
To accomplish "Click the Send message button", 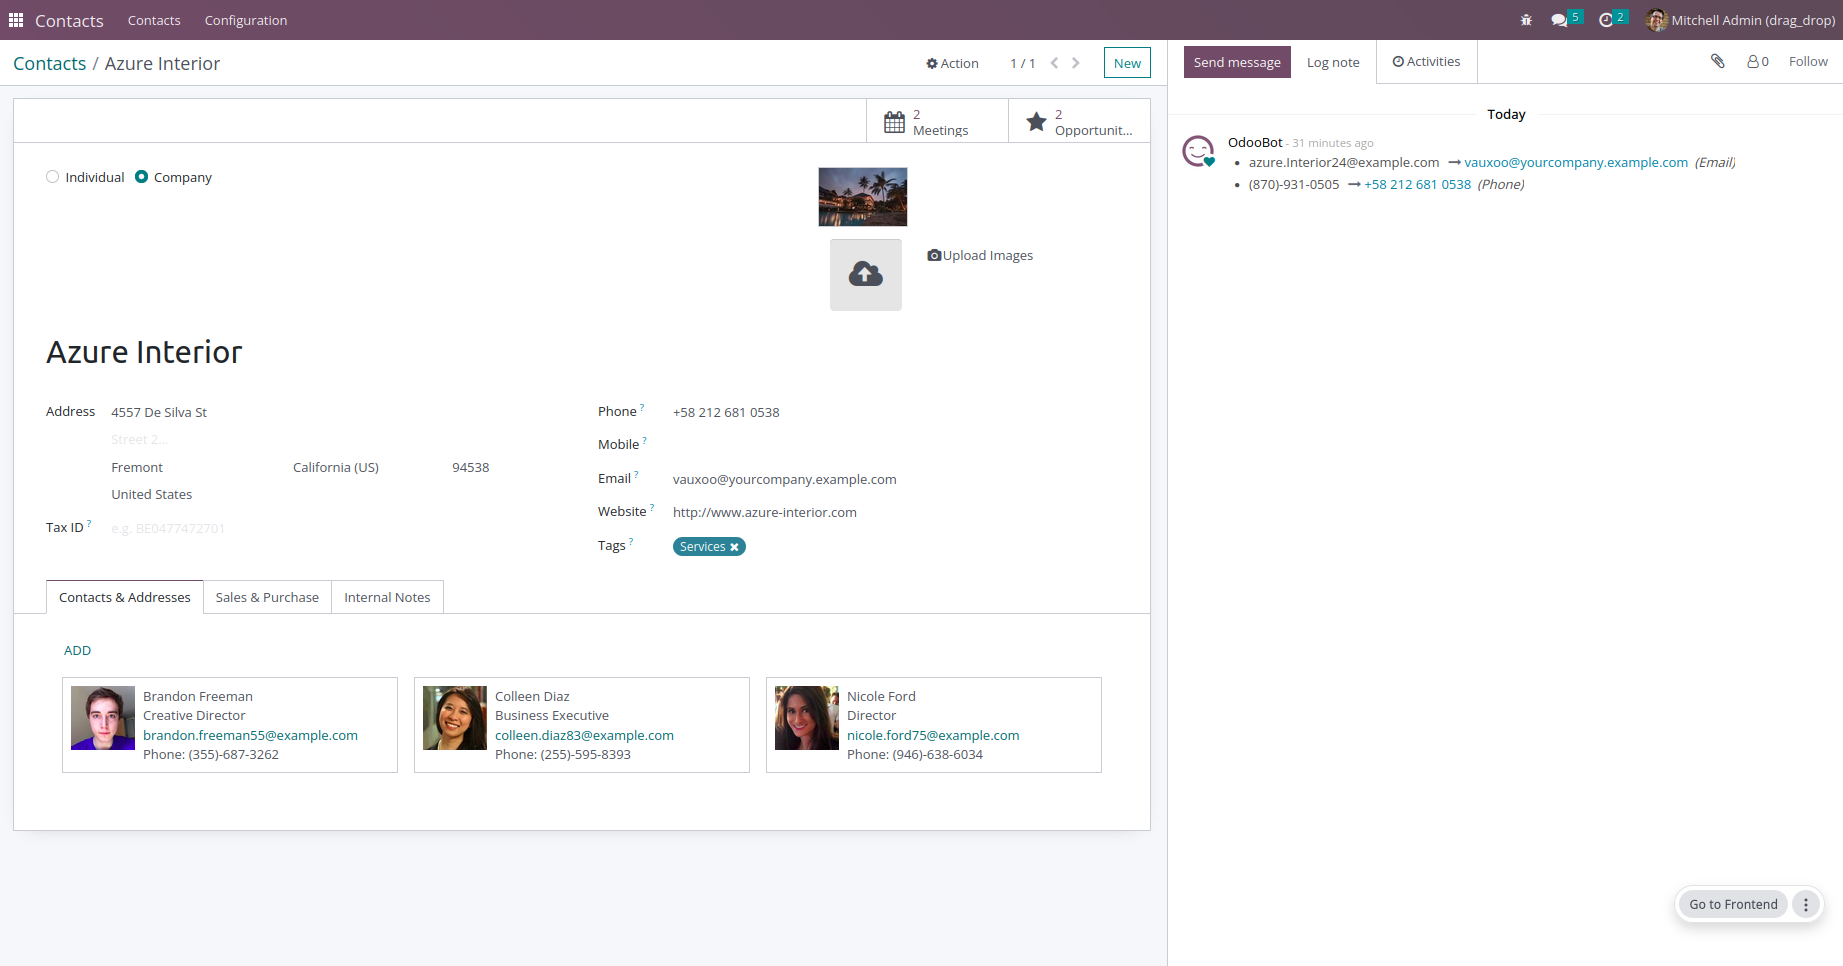I will 1237,62.
